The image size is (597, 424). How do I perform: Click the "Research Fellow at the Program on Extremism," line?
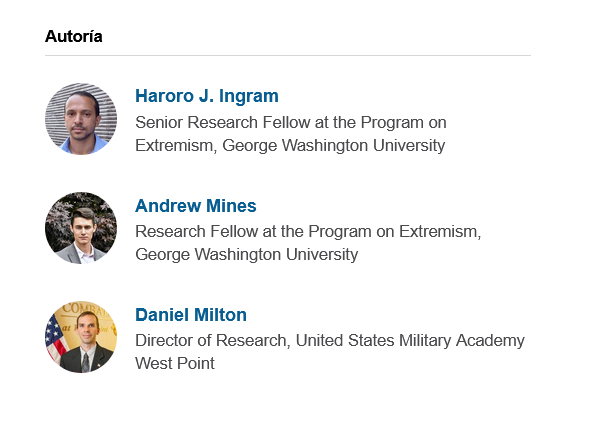308,231
